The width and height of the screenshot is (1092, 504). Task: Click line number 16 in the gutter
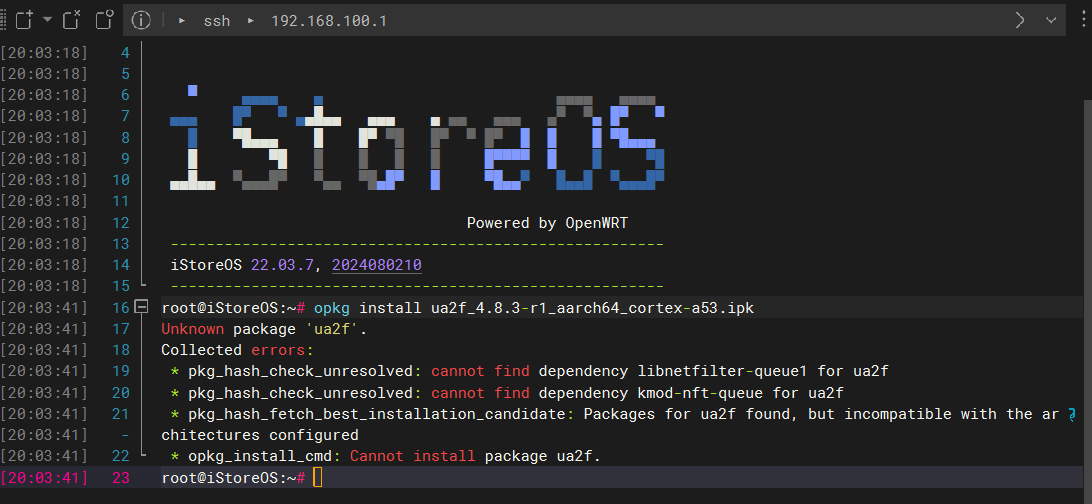point(121,307)
